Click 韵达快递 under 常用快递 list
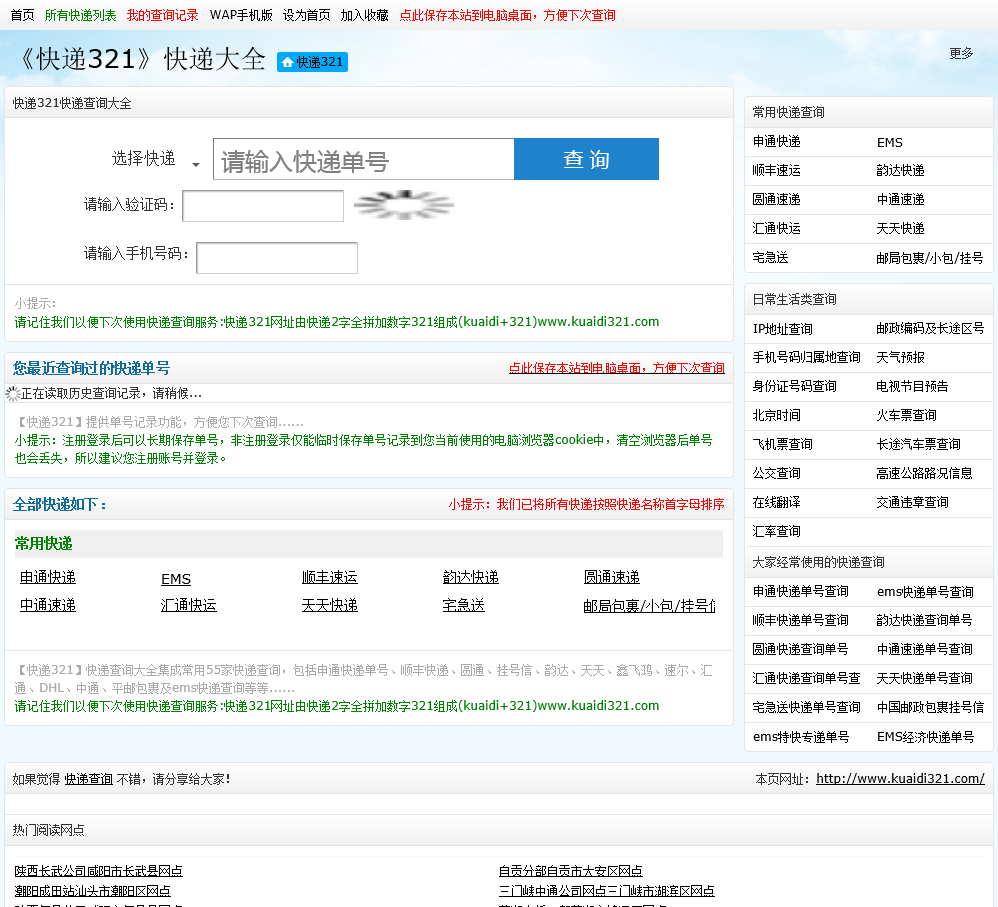This screenshot has height=907, width=998. tap(470, 577)
